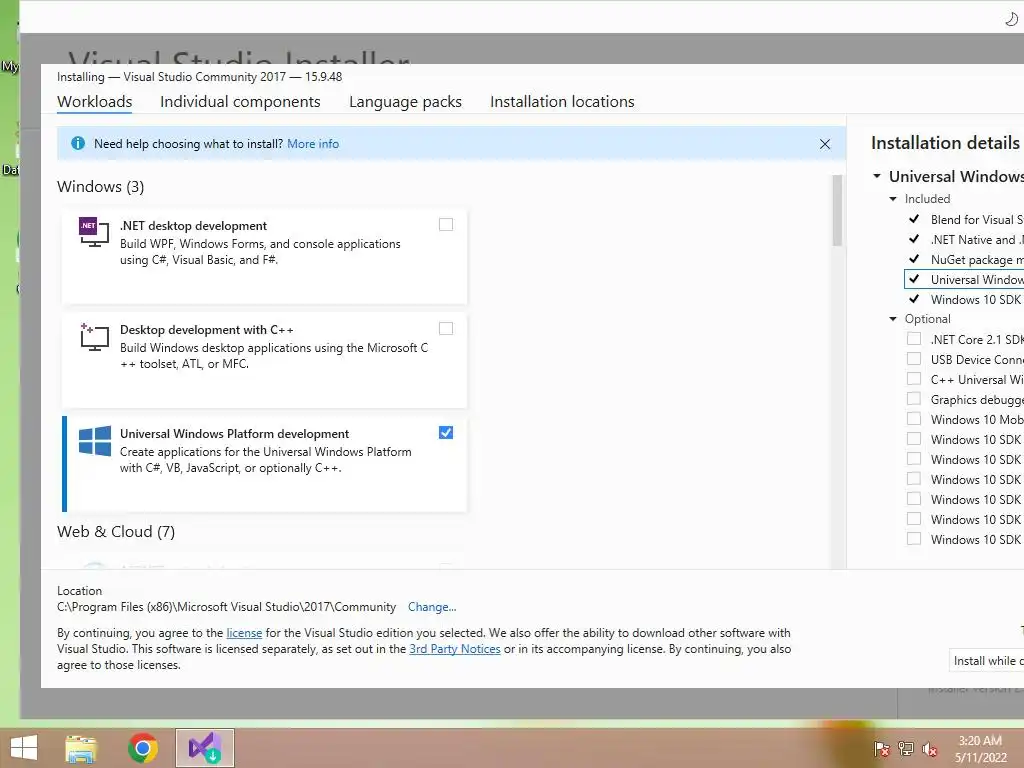Screen dimensions: 1024x768
Task: Click the Universal Windows Platform Windows logo icon
Action: pos(95,441)
